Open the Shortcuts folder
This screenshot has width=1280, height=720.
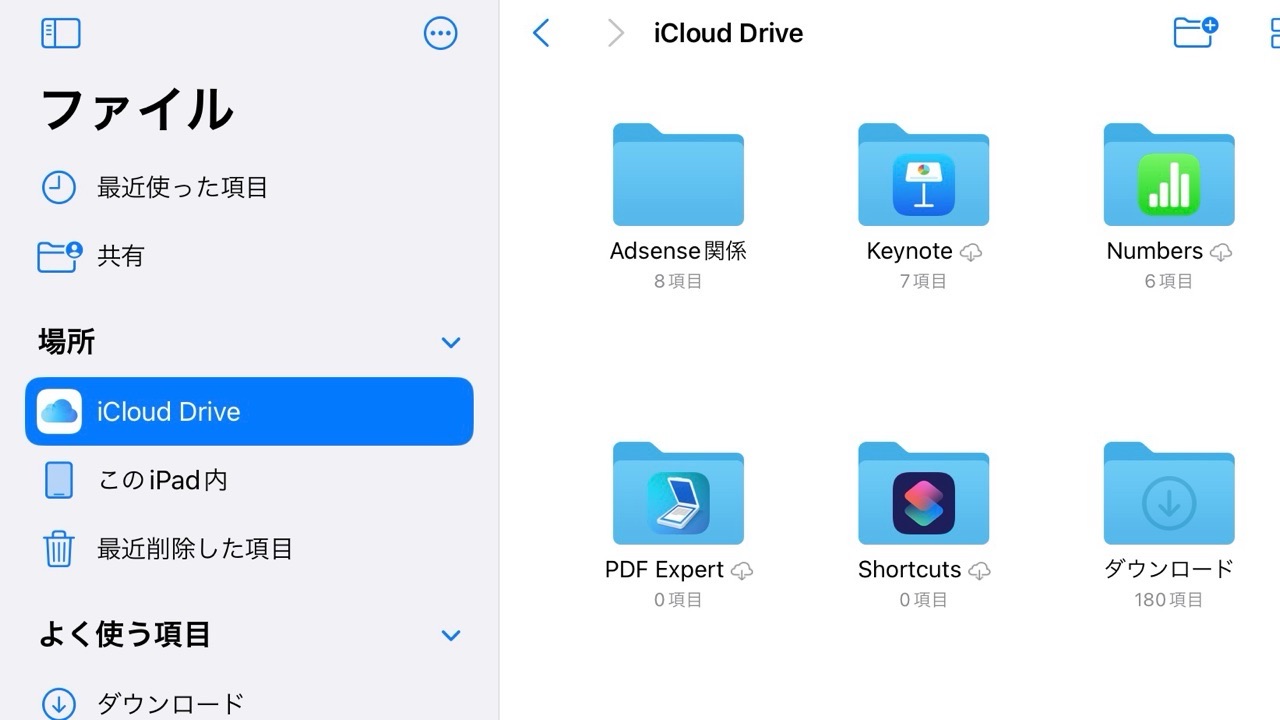pos(923,494)
